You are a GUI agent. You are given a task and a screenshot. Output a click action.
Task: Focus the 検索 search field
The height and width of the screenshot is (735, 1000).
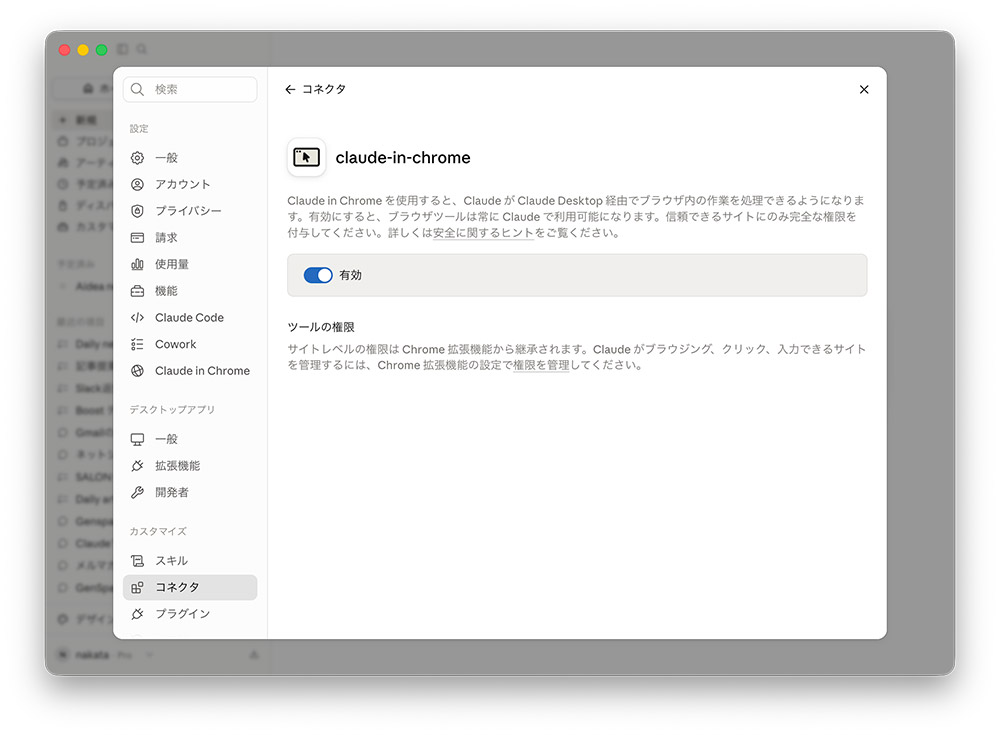coord(190,89)
